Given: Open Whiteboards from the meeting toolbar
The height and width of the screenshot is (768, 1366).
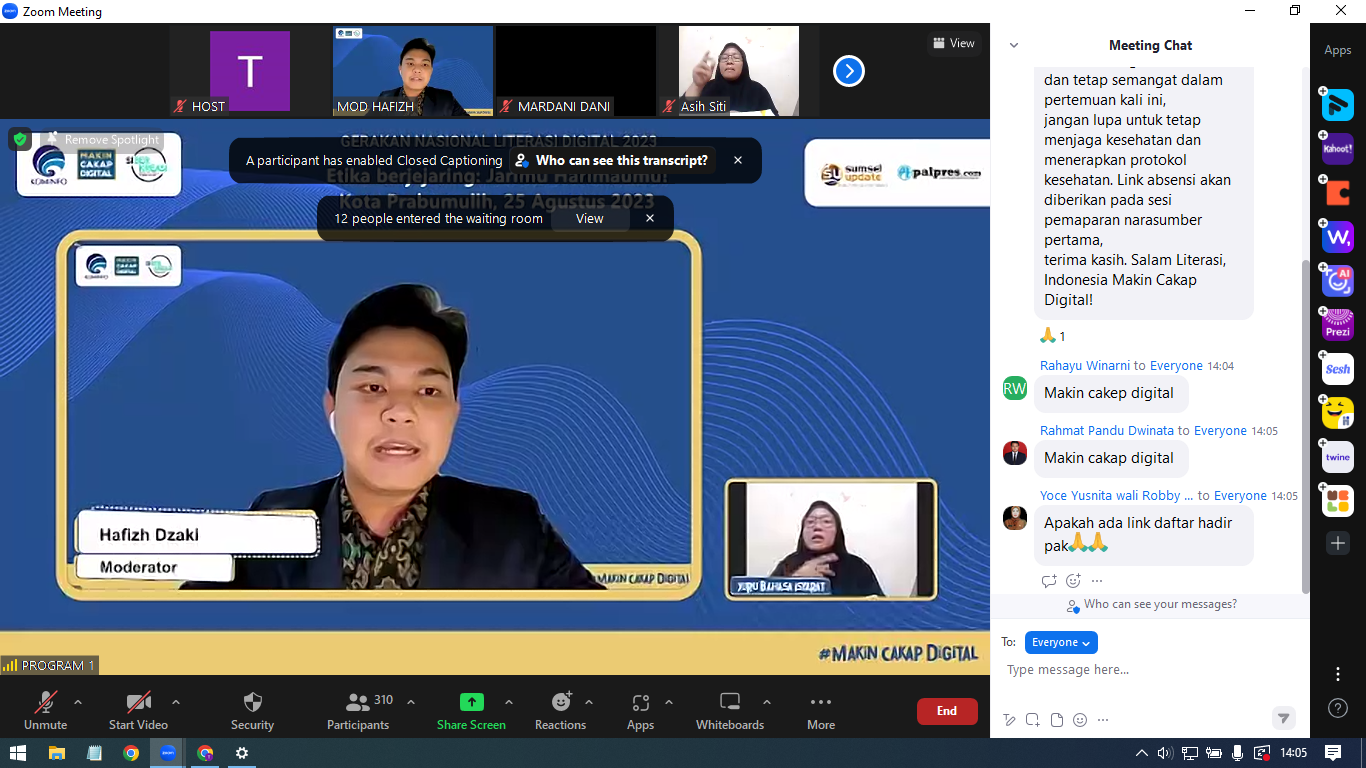Looking at the screenshot, I should 730,710.
